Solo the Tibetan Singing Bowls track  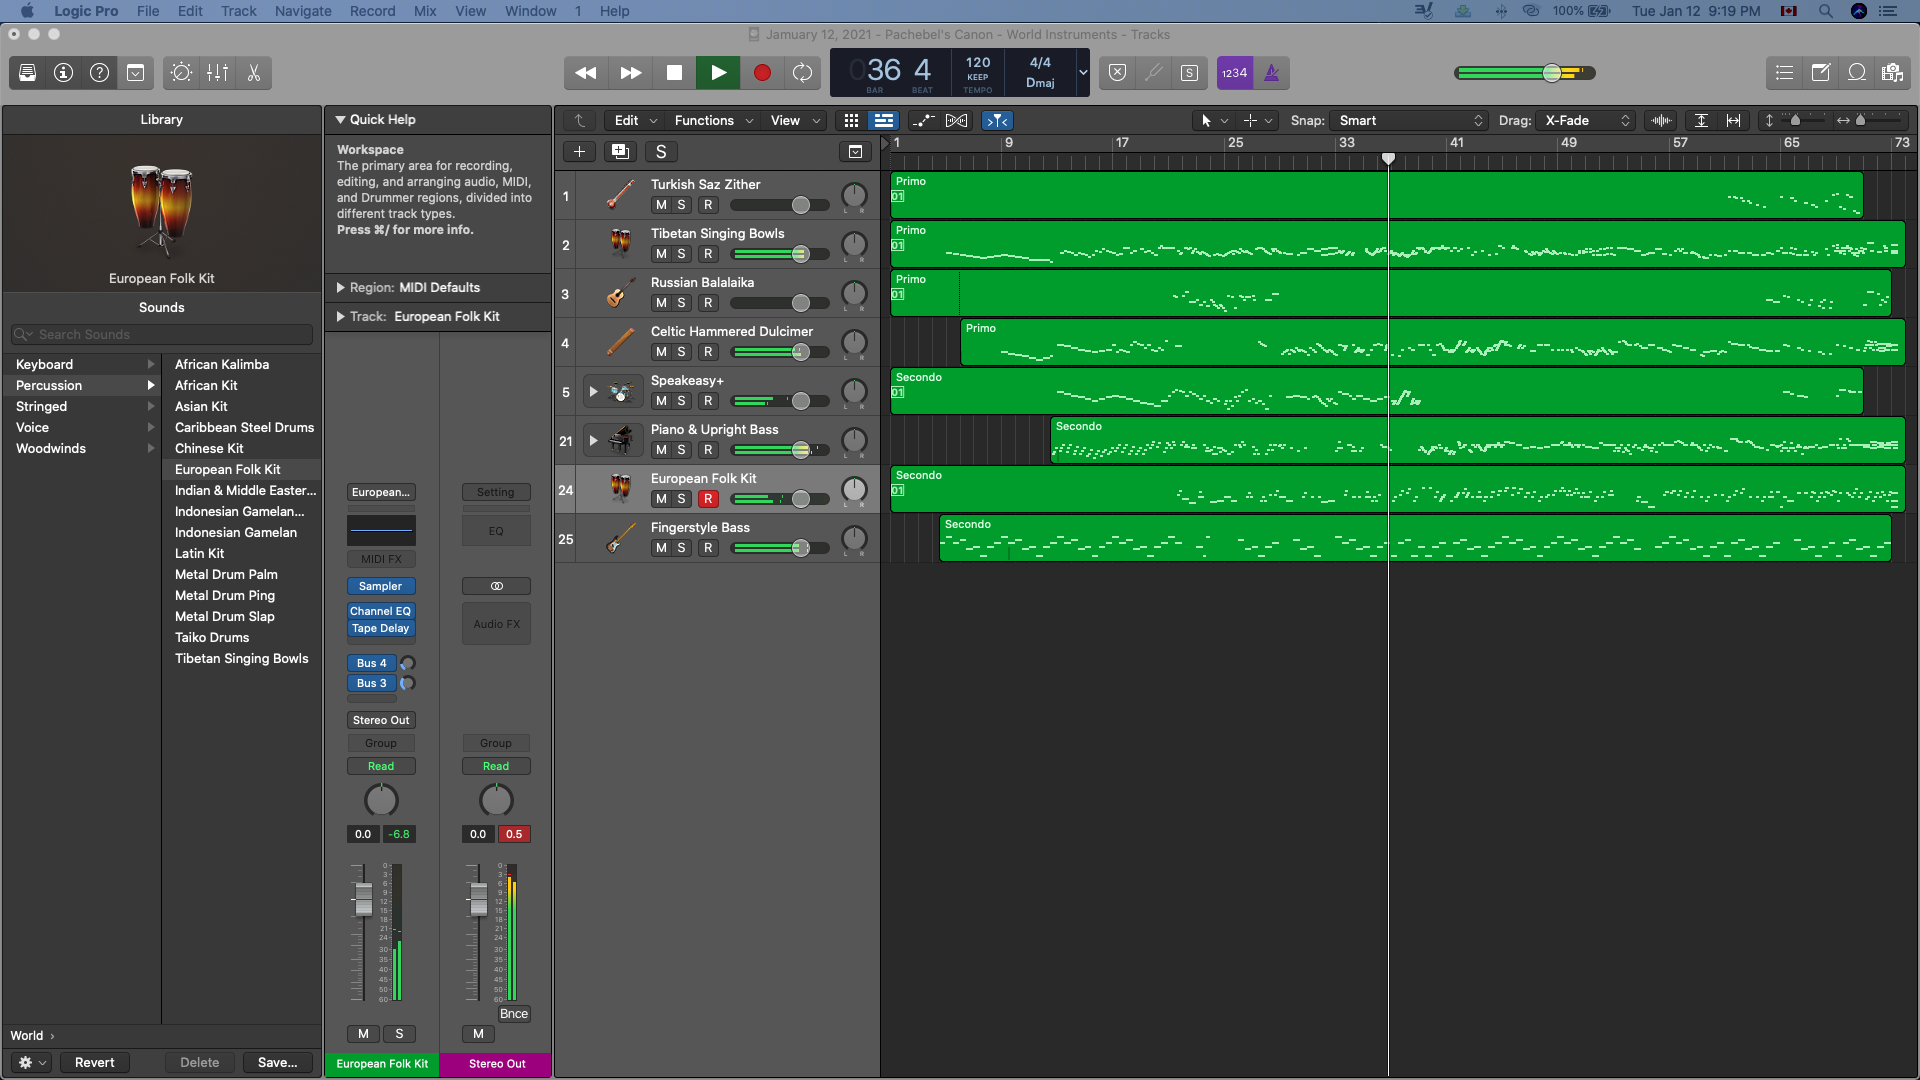pos(682,254)
